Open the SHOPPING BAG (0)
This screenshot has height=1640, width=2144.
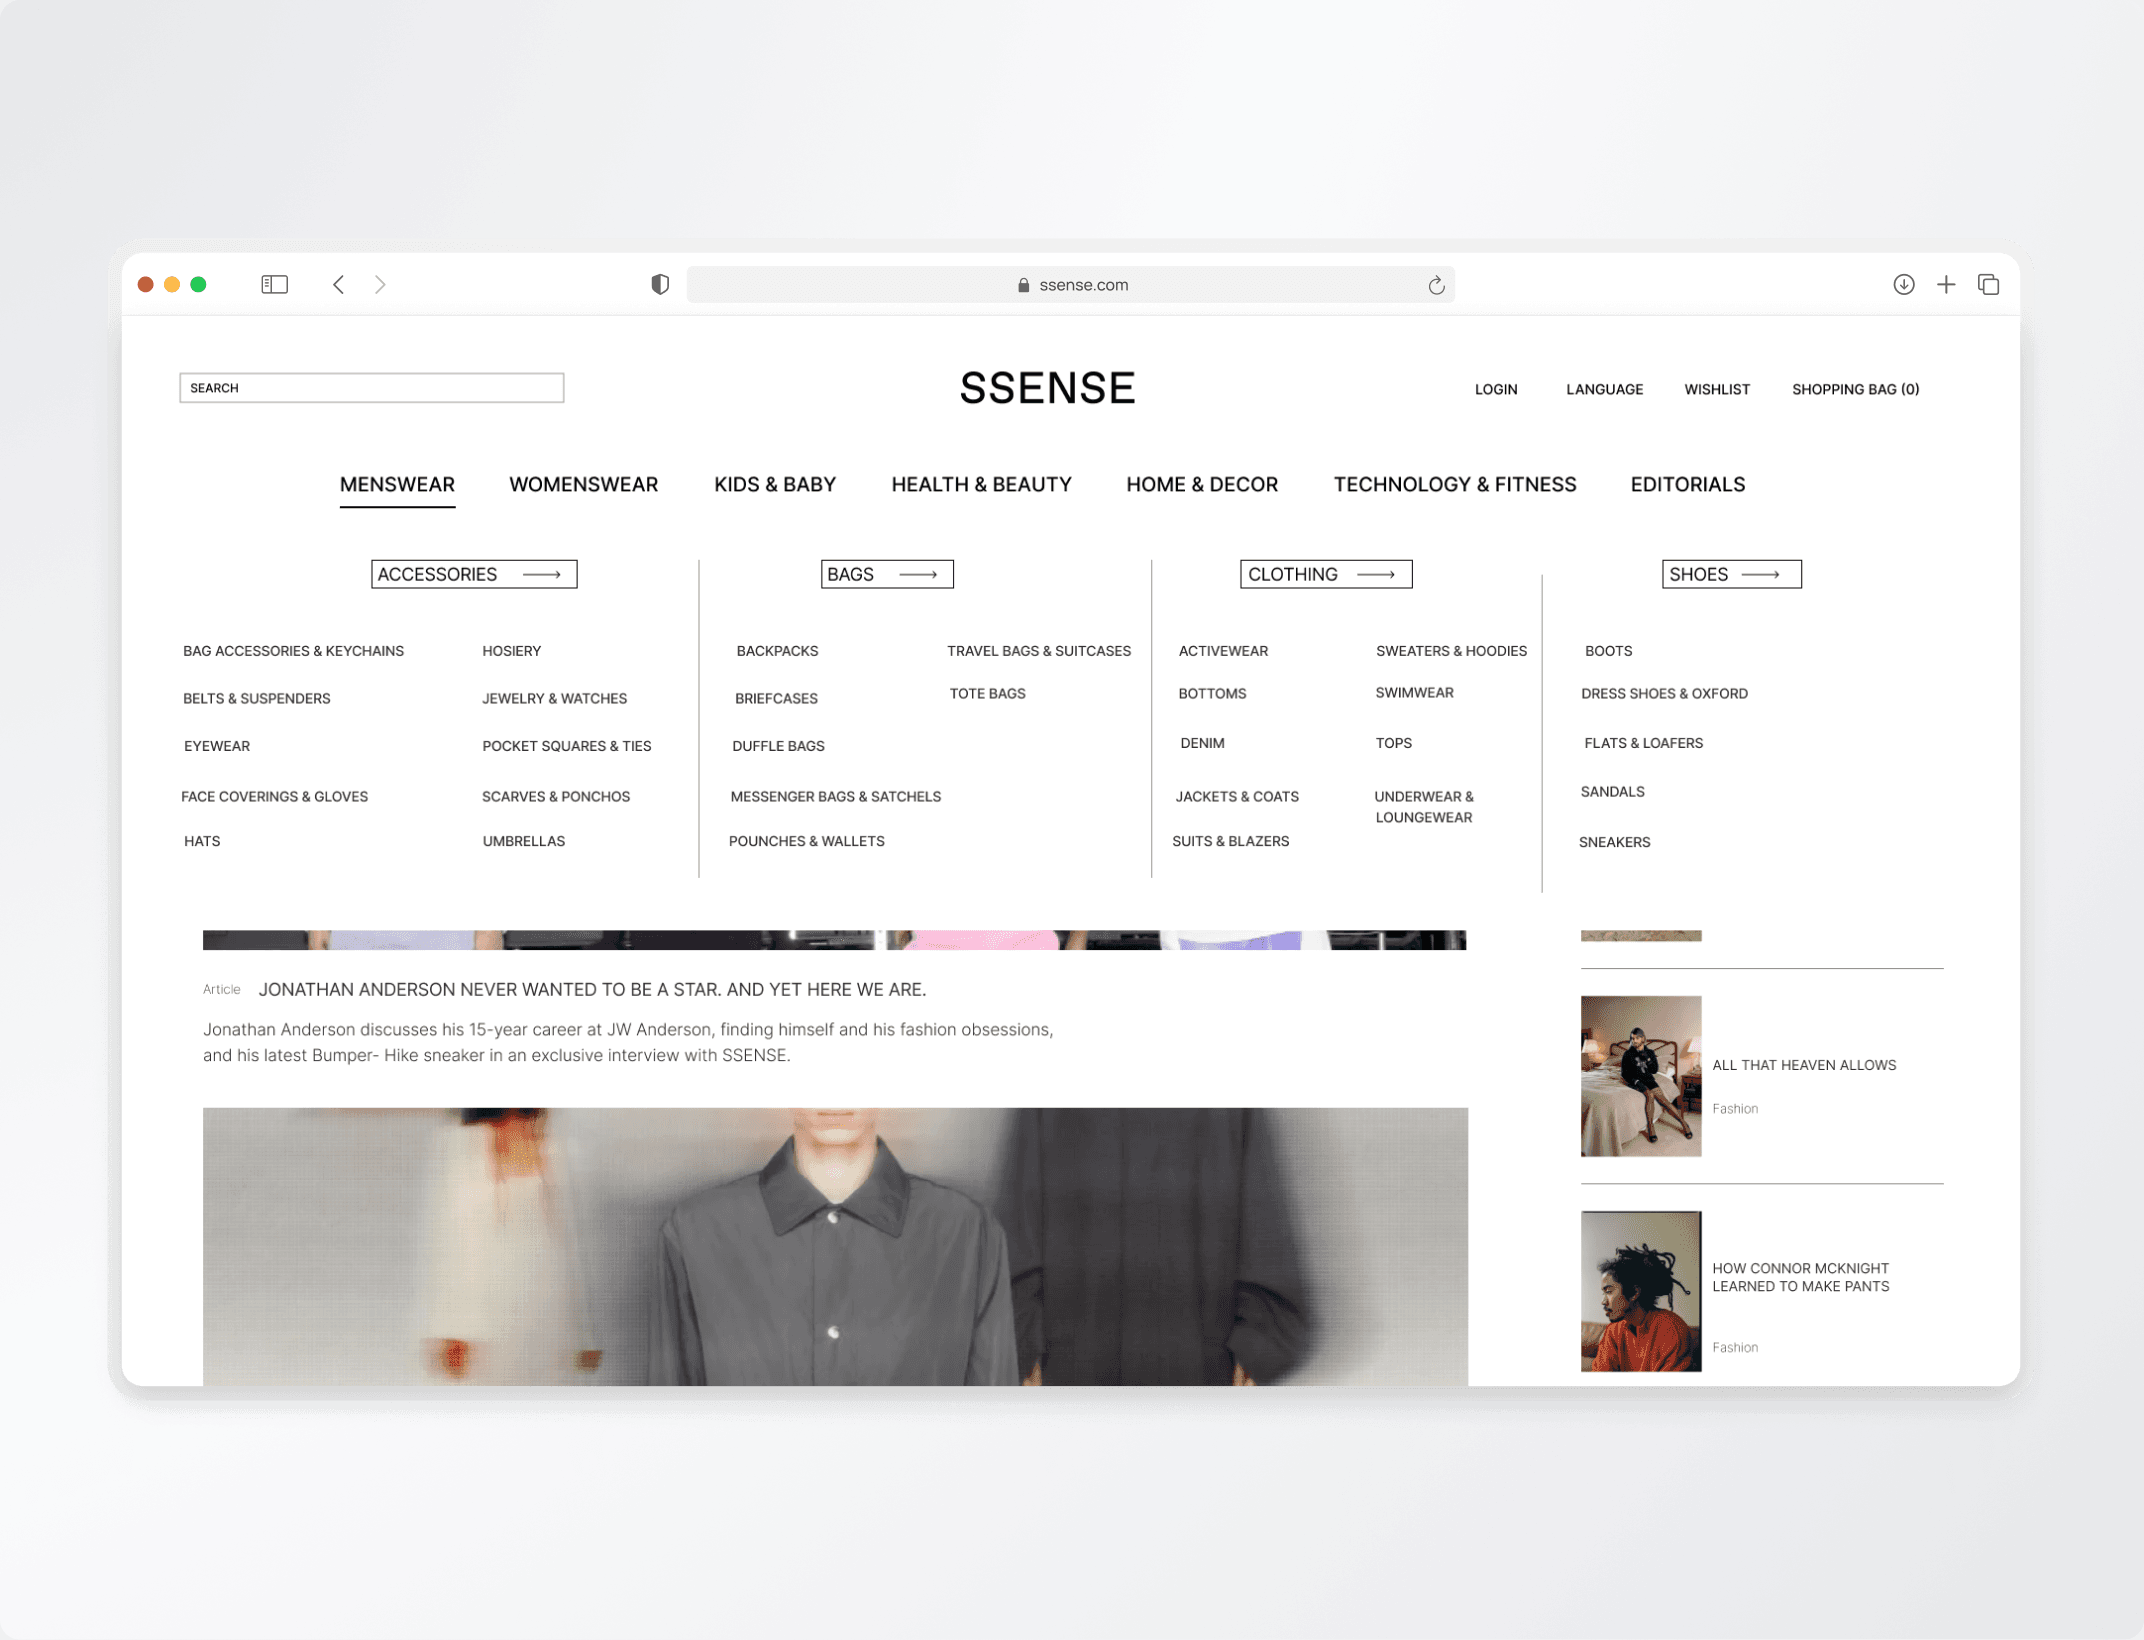pos(1855,390)
